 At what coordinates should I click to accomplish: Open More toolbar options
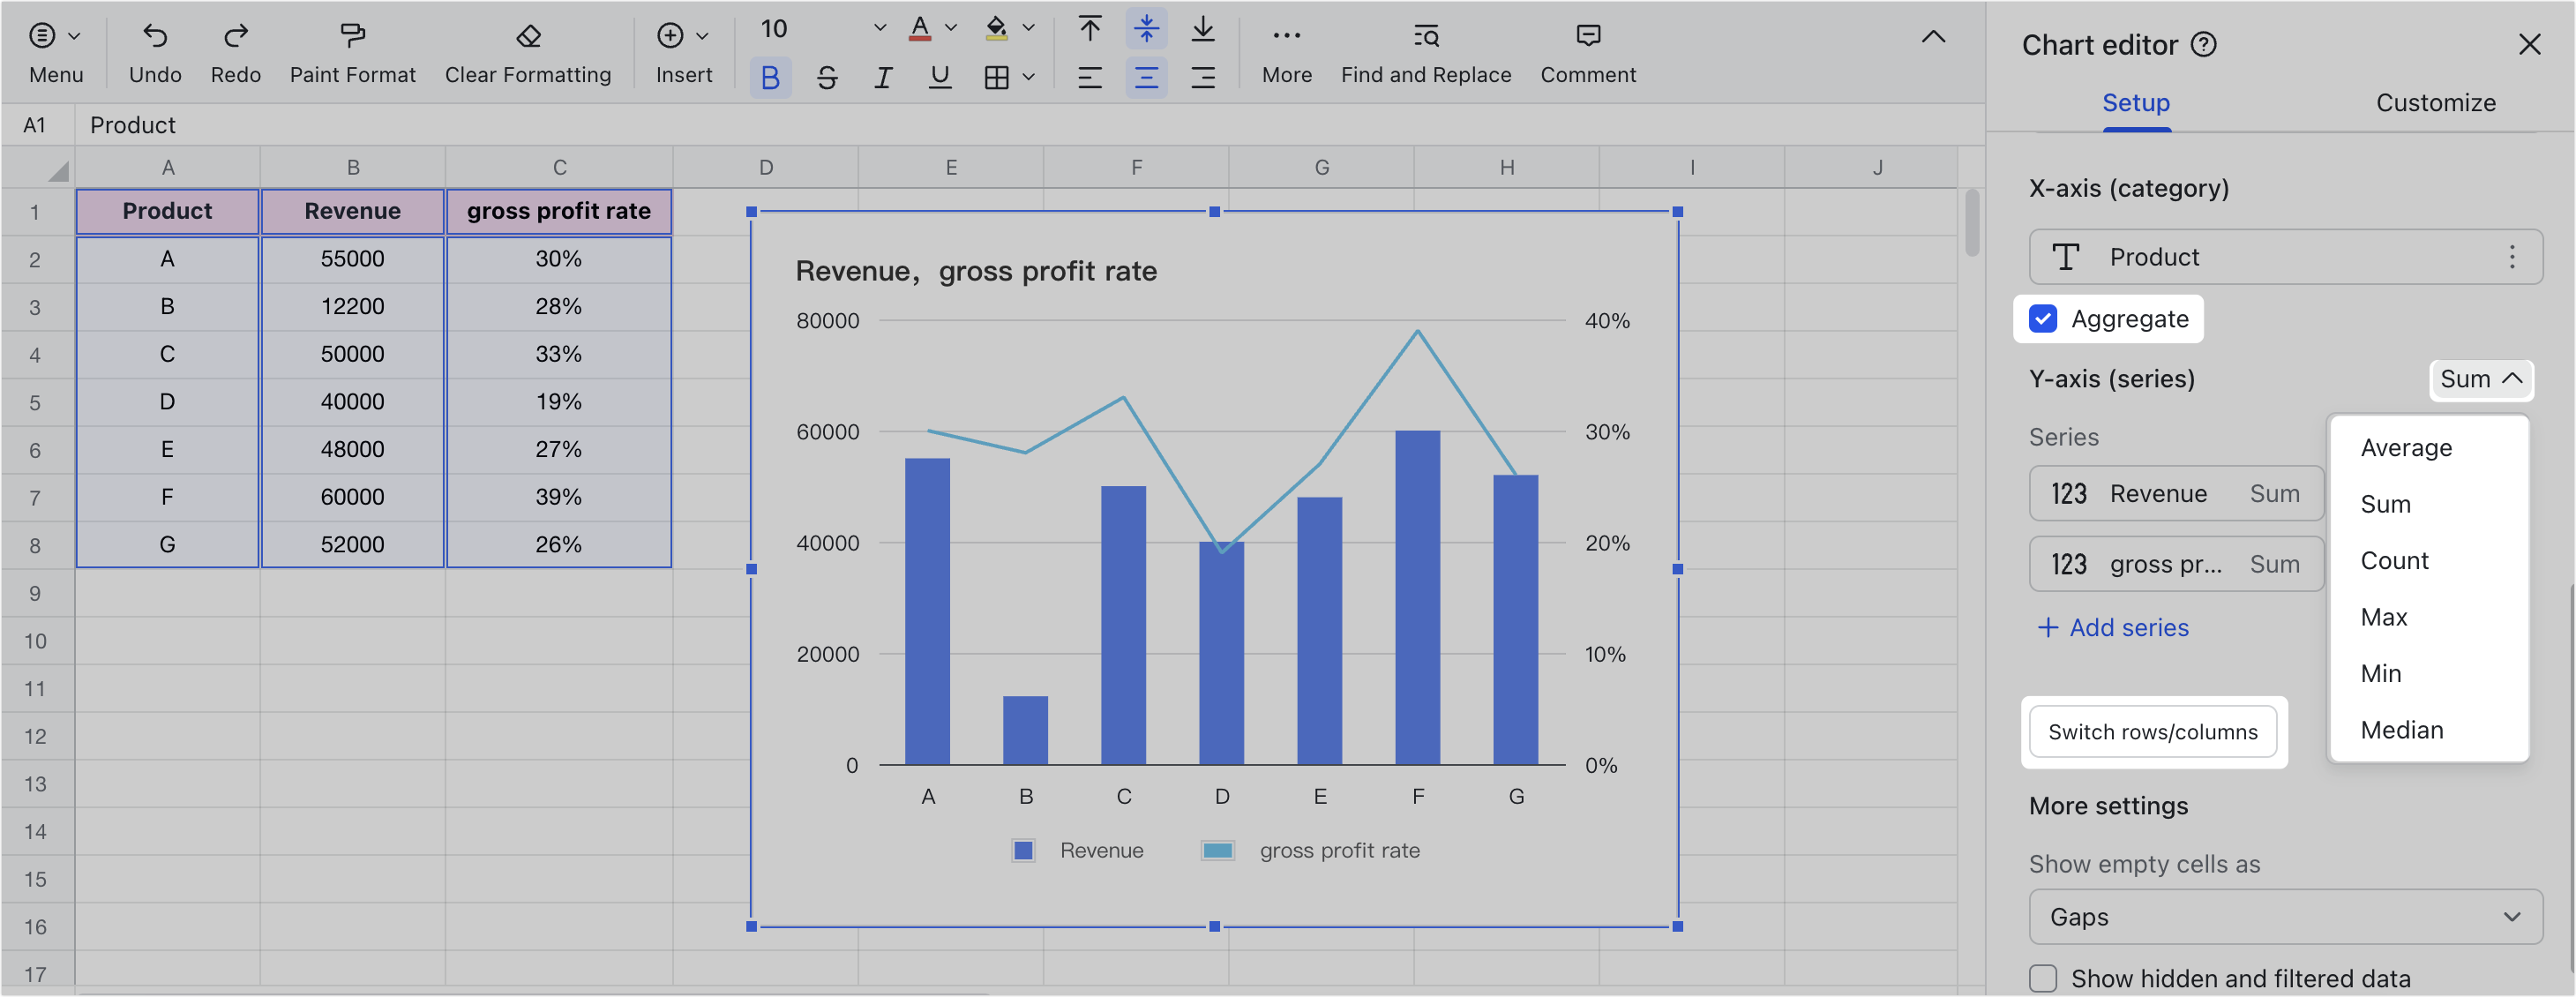[x=1287, y=54]
